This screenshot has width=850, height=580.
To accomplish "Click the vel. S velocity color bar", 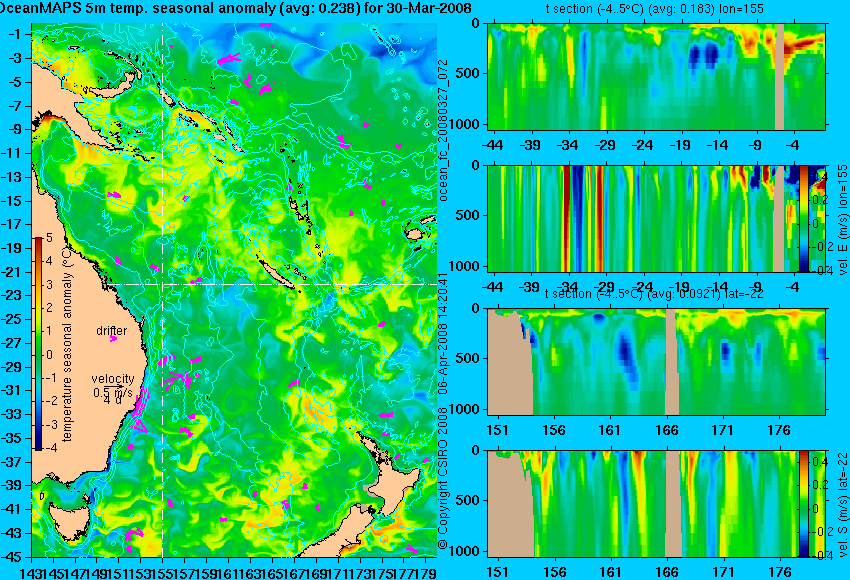I will click(803, 504).
